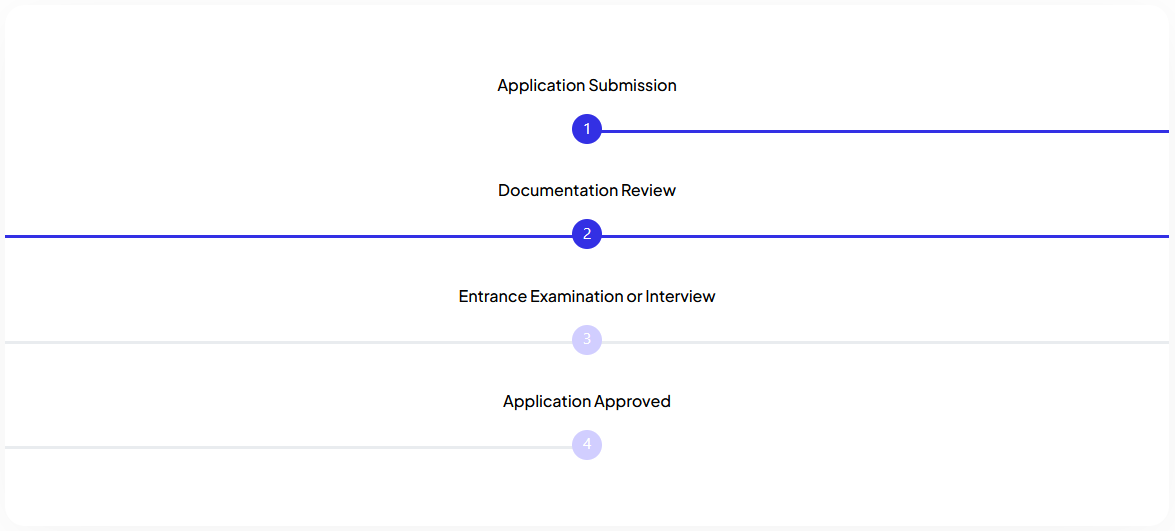Open the Documentation Review step label
Viewport: 1175px width, 531px height.
(x=587, y=190)
